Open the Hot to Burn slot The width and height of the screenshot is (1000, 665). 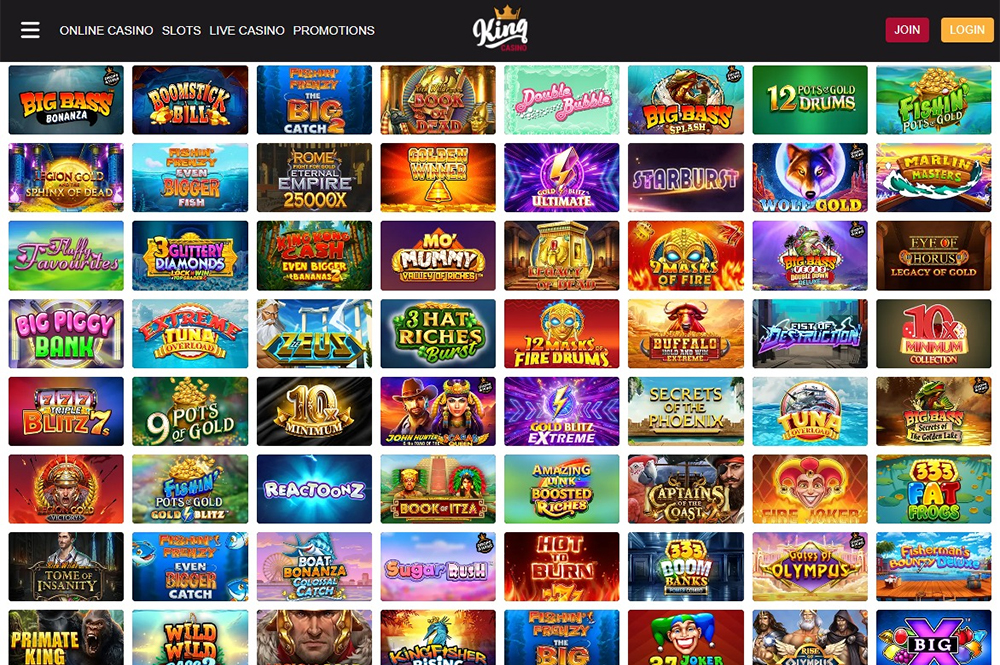(562, 567)
